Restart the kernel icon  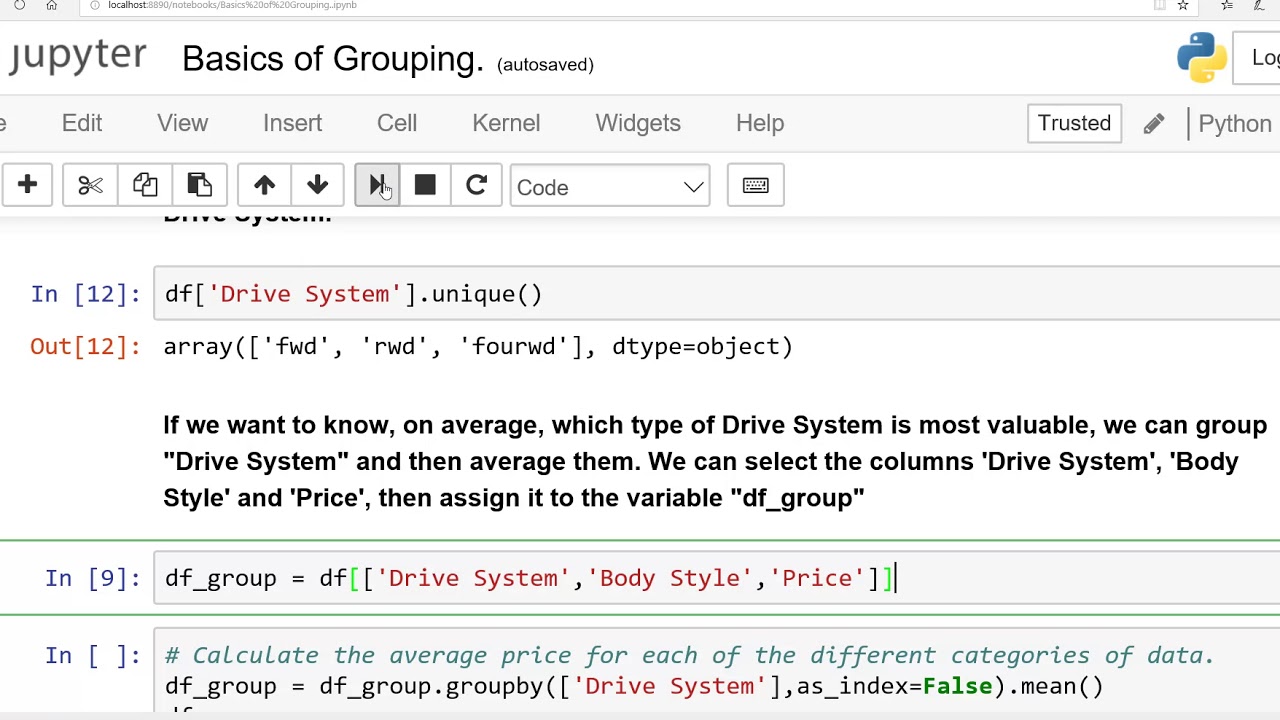click(x=476, y=185)
